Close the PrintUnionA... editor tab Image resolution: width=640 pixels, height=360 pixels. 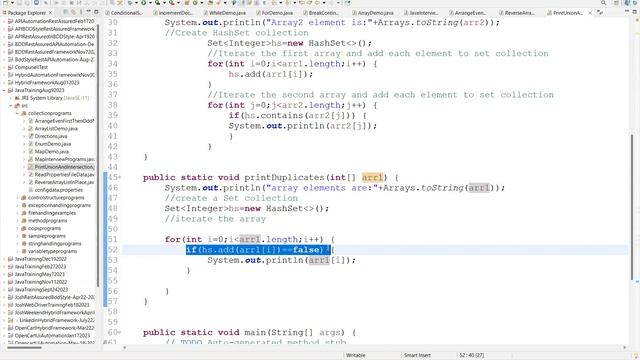[x=590, y=13]
